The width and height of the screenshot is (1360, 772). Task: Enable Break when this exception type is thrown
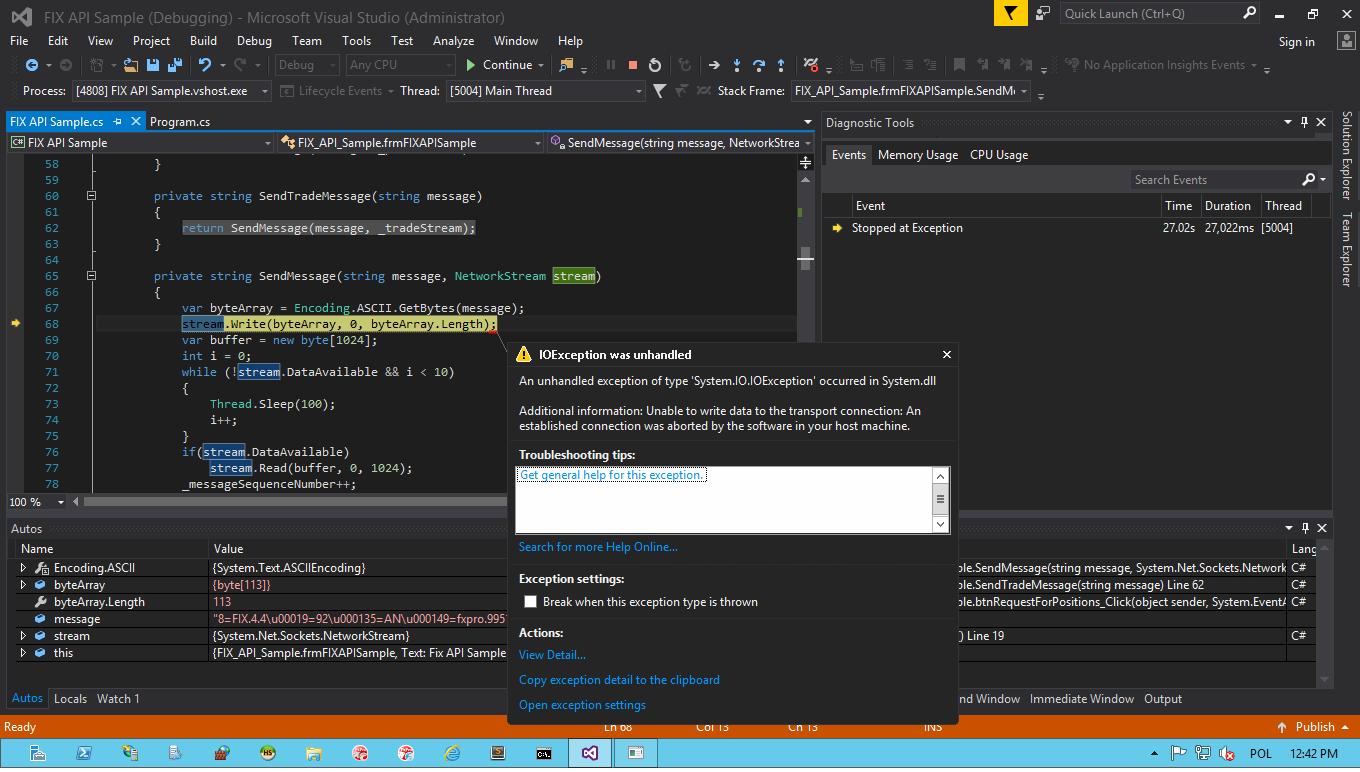point(530,602)
